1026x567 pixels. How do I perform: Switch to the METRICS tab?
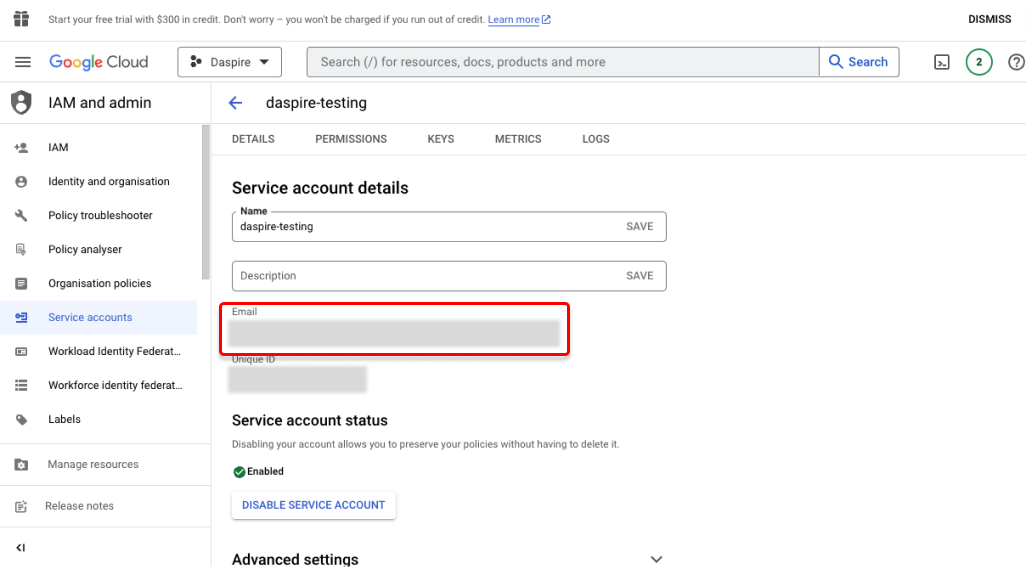(518, 139)
